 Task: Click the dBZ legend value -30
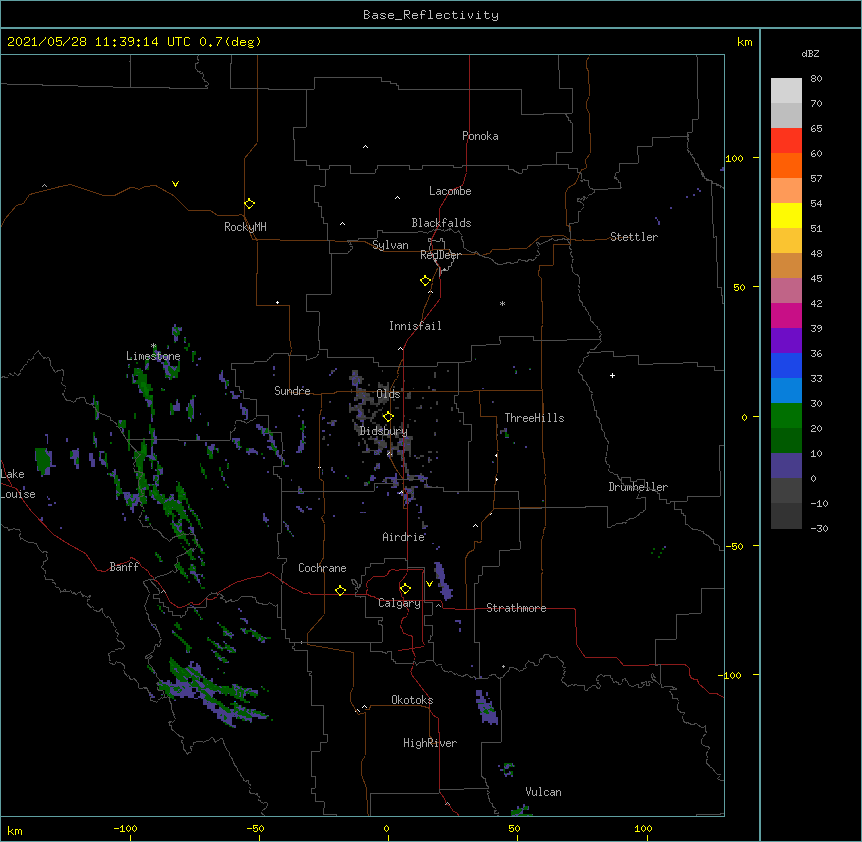(819, 529)
